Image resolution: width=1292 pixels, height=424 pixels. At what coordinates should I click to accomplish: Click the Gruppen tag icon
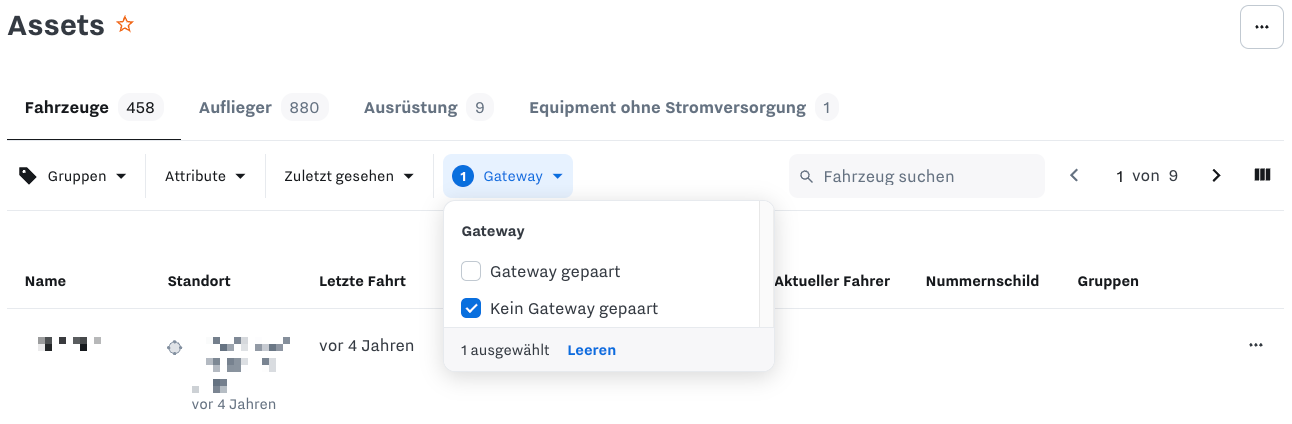click(28, 176)
